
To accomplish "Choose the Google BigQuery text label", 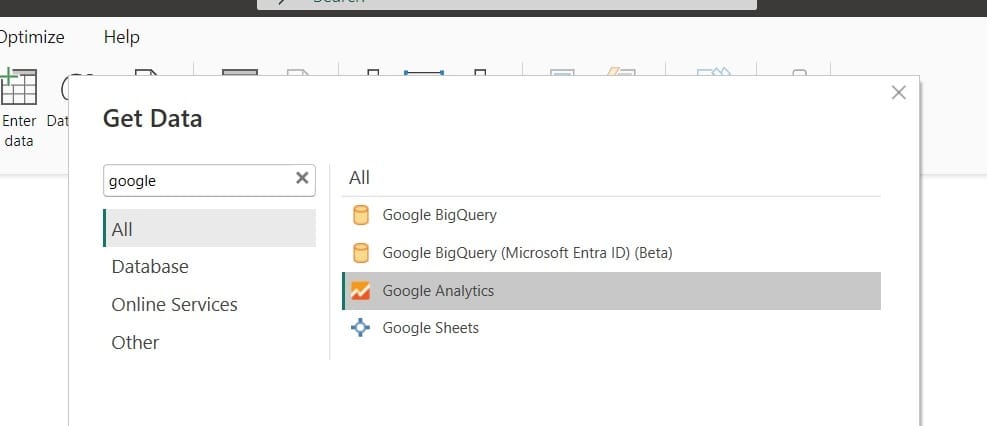I will pyautogui.click(x=439, y=215).
